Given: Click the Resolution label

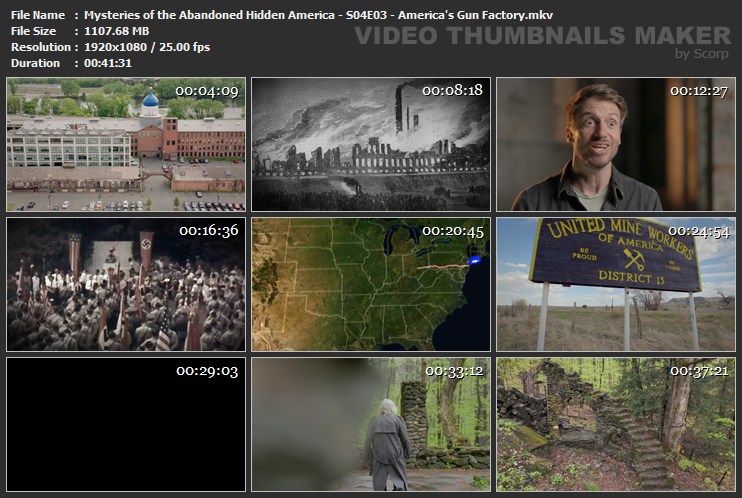Looking at the screenshot, I should click(x=41, y=47).
